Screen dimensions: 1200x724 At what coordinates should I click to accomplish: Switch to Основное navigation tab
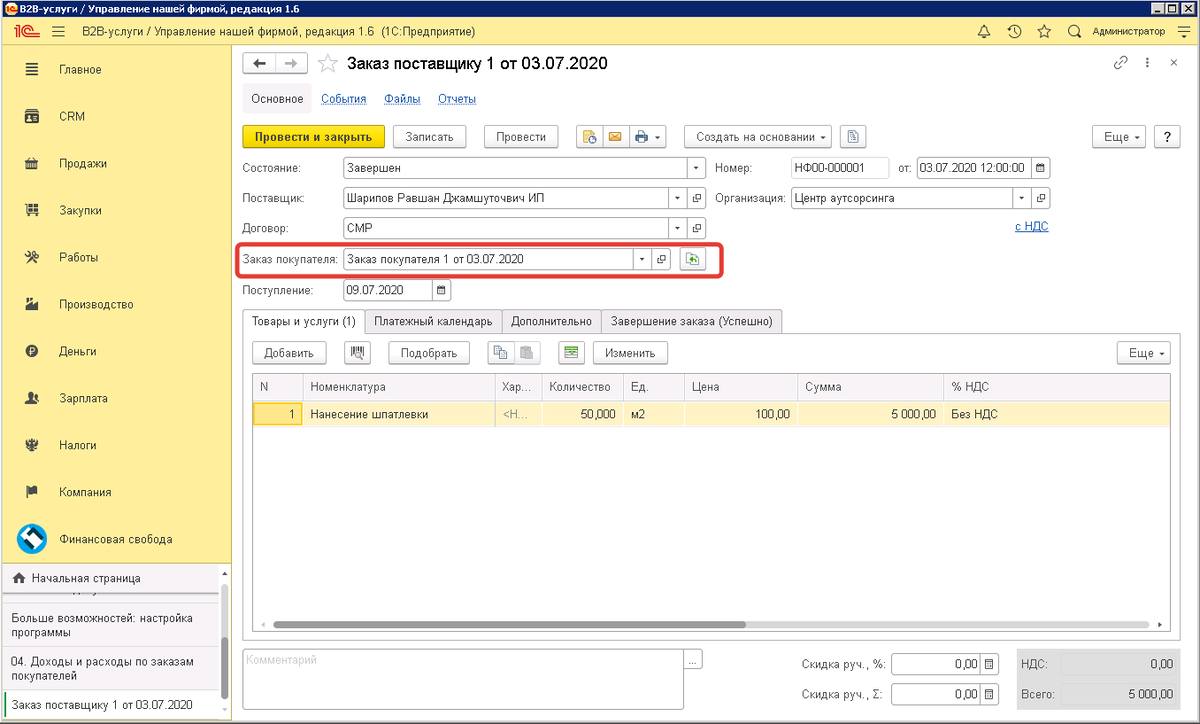277,99
